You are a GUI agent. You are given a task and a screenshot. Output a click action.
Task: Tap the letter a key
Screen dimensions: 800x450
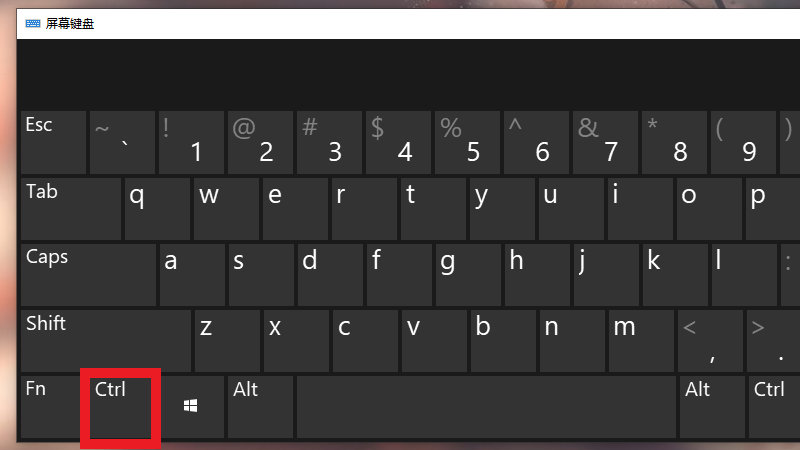tap(192, 274)
